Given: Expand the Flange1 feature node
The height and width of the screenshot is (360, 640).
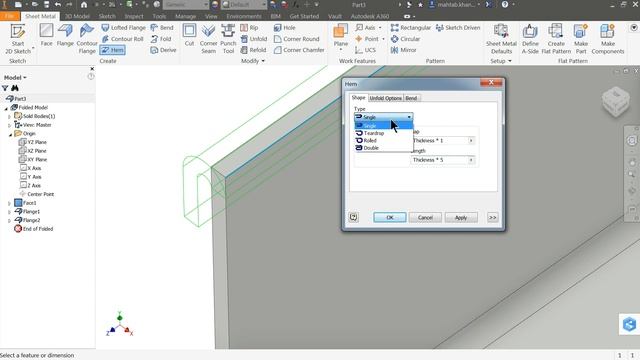Looking at the screenshot, I should click(9, 211).
